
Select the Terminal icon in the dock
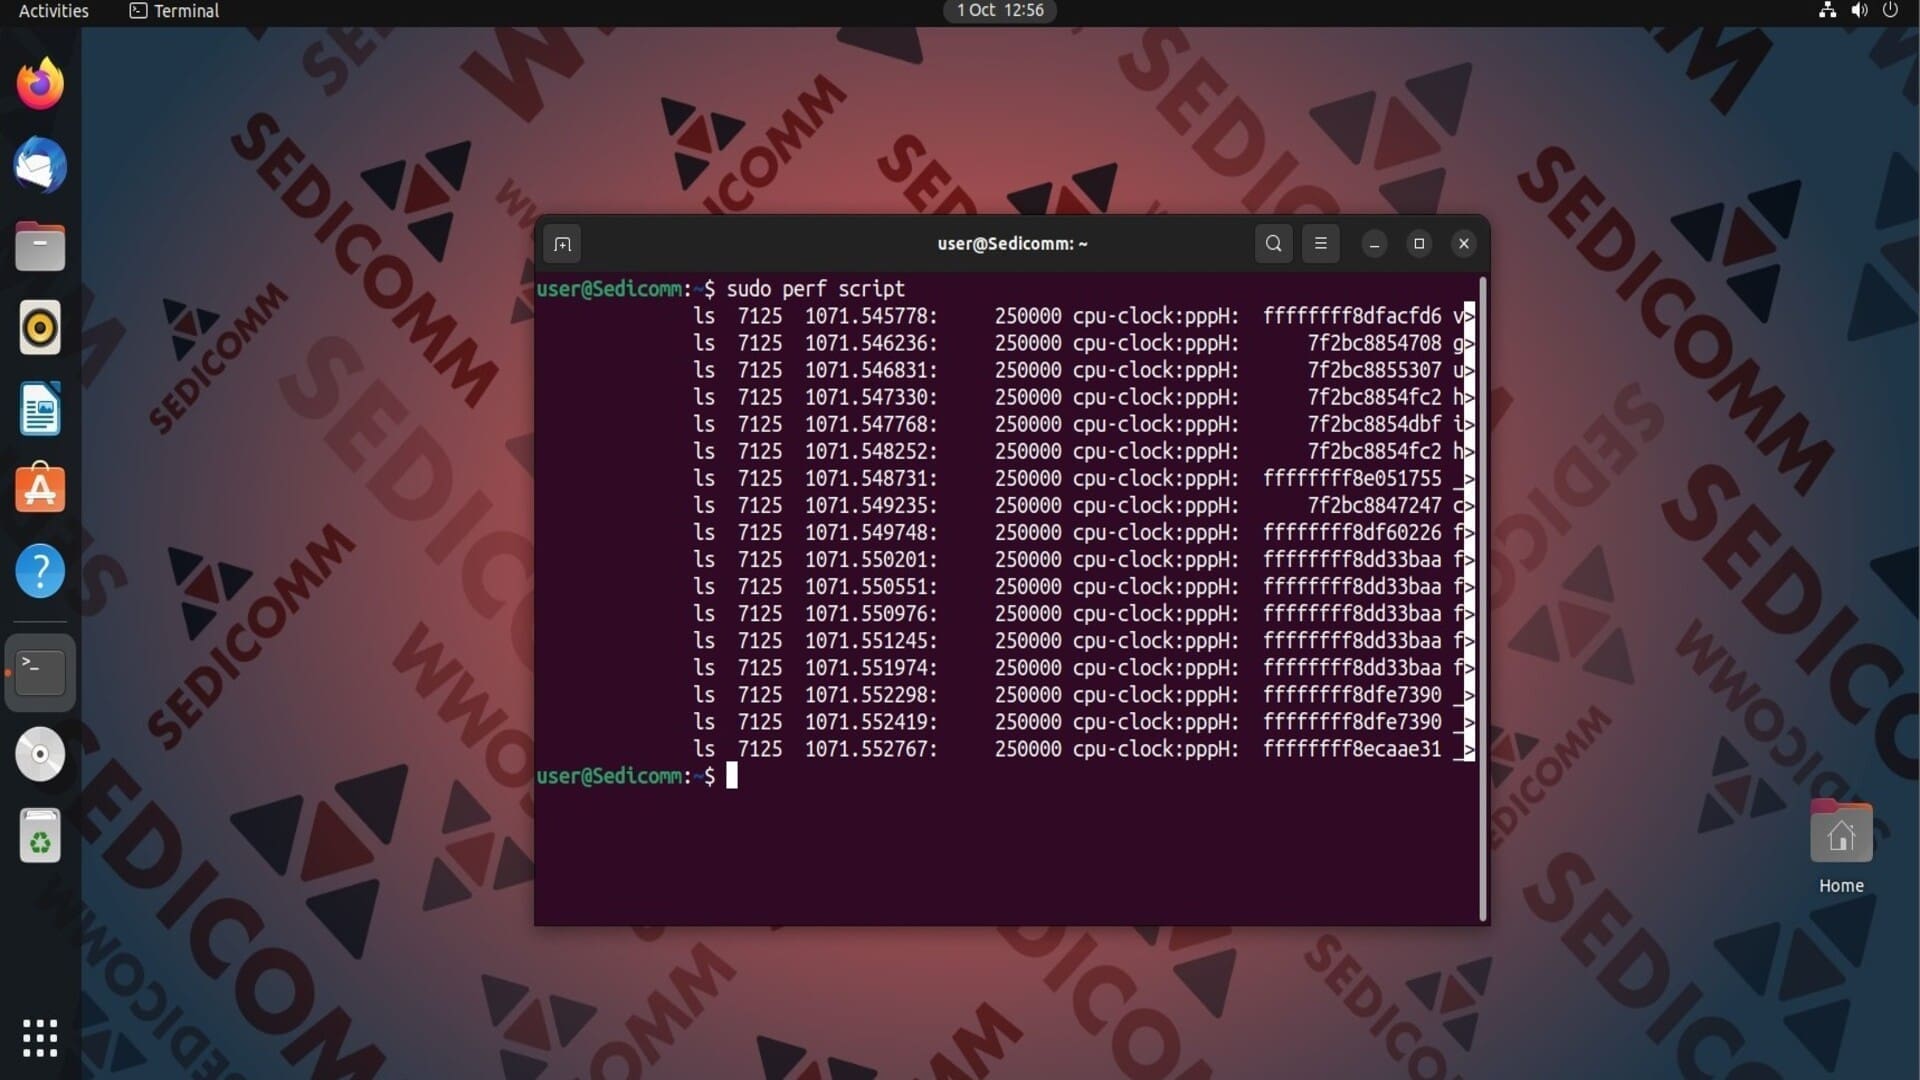(x=40, y=672)
